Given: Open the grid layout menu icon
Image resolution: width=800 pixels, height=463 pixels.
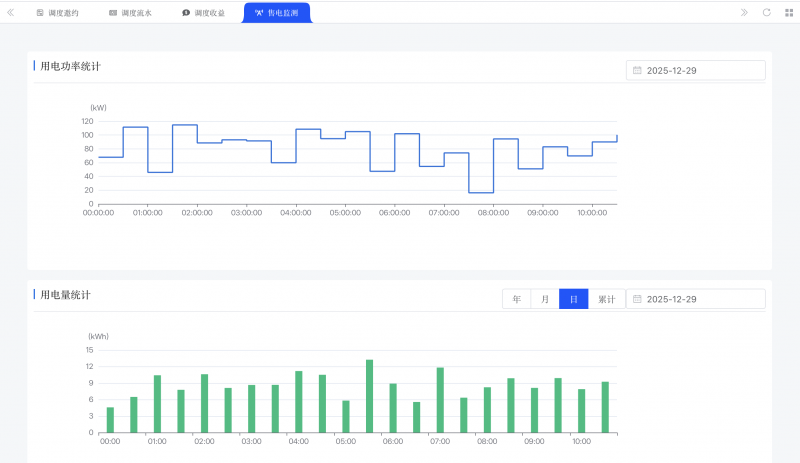Looking at the screenshot, I should pos(788,13).
